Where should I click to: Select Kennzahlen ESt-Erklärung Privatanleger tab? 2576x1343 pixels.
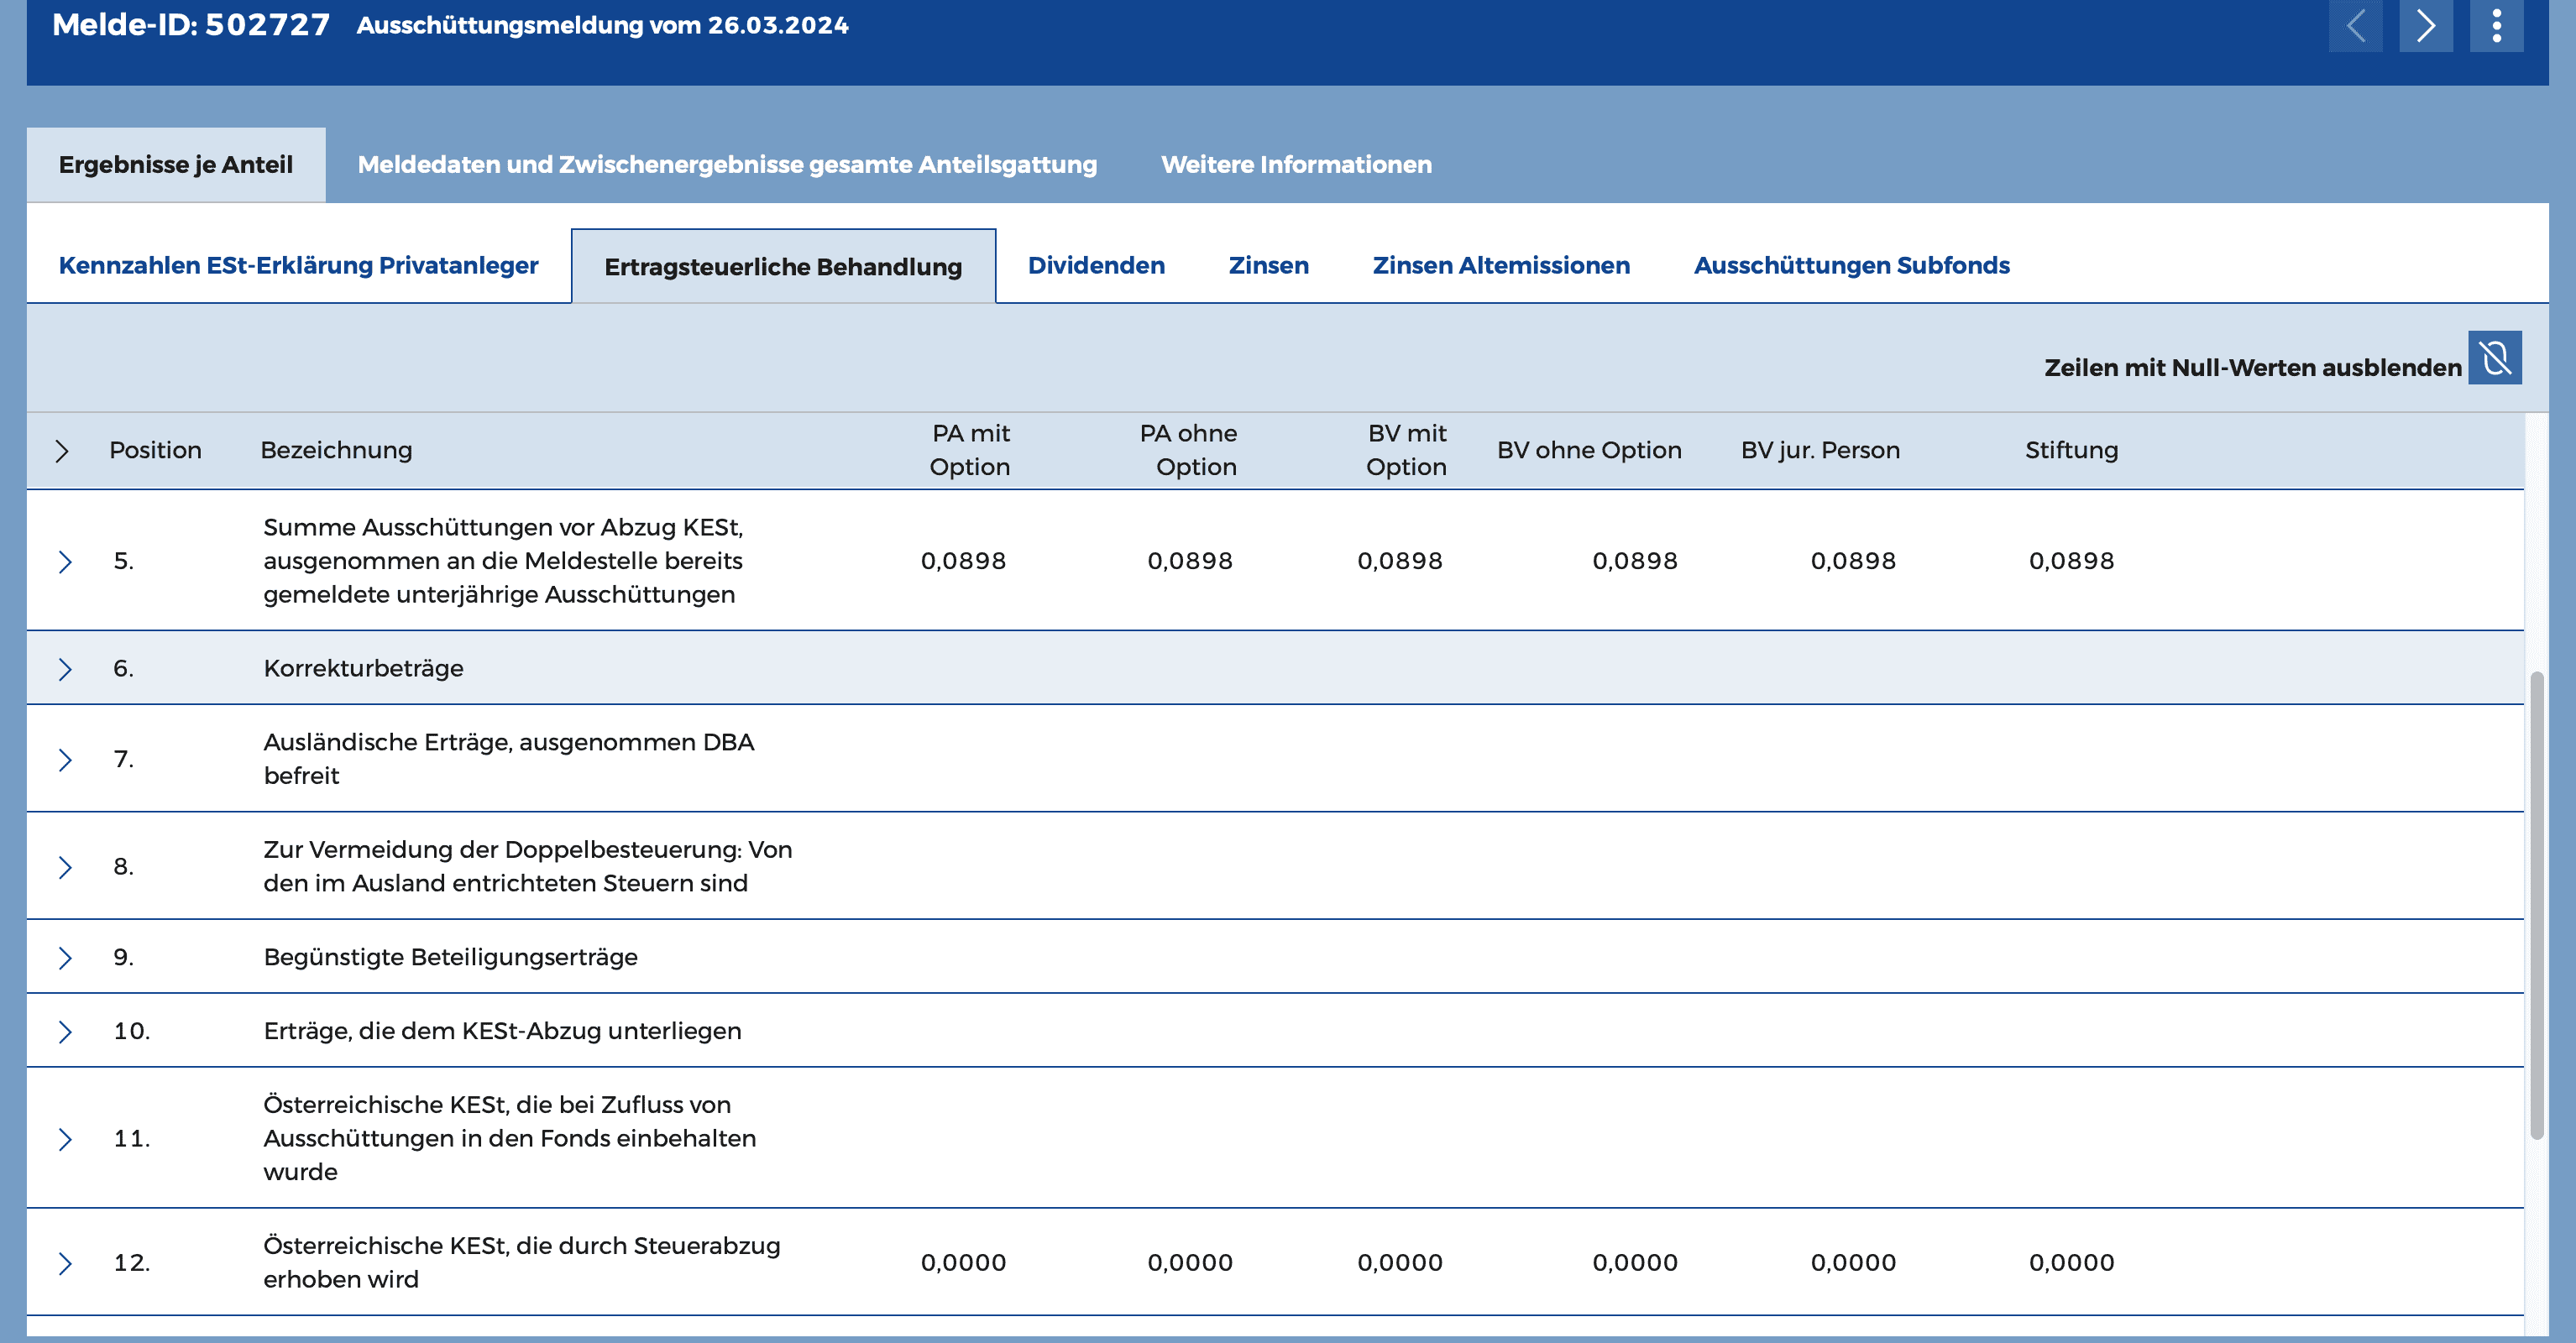coord(298,266)
